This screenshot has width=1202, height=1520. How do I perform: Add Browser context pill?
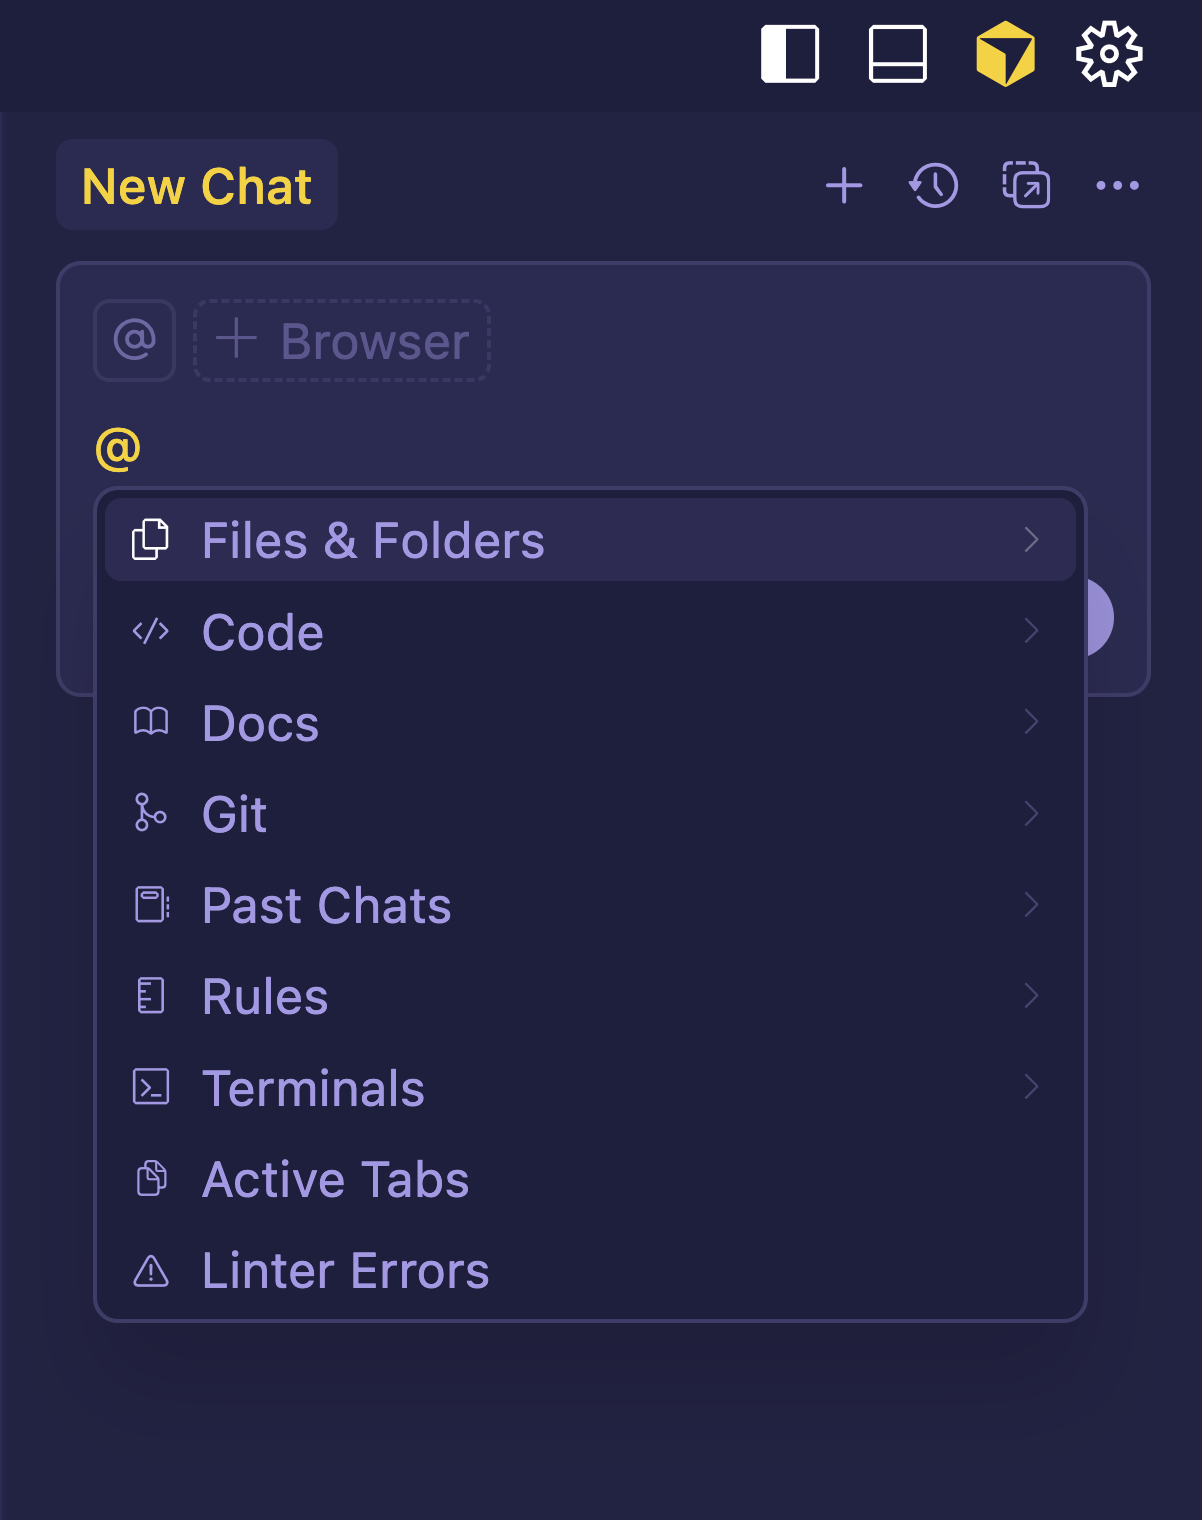point(342,340)
